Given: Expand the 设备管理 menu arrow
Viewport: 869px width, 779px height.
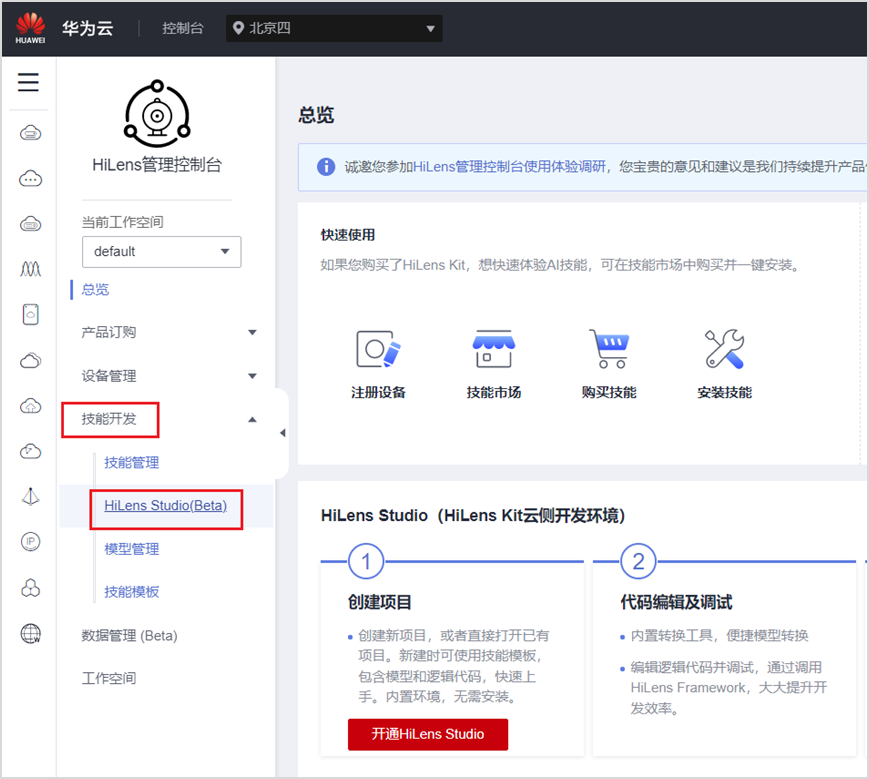Looking at the screenshot, I should (x=252, y=376).
